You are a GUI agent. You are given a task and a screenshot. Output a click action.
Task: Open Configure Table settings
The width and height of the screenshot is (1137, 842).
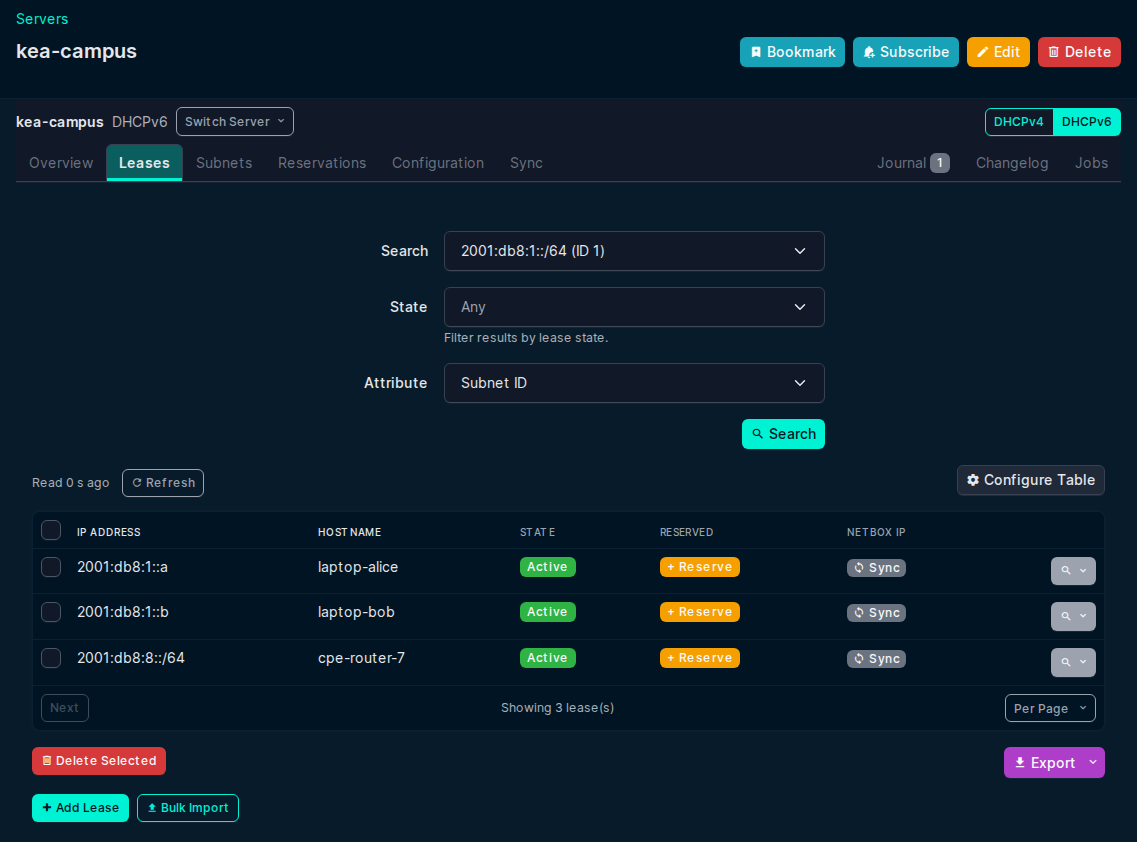click(x=1030, y=480)
